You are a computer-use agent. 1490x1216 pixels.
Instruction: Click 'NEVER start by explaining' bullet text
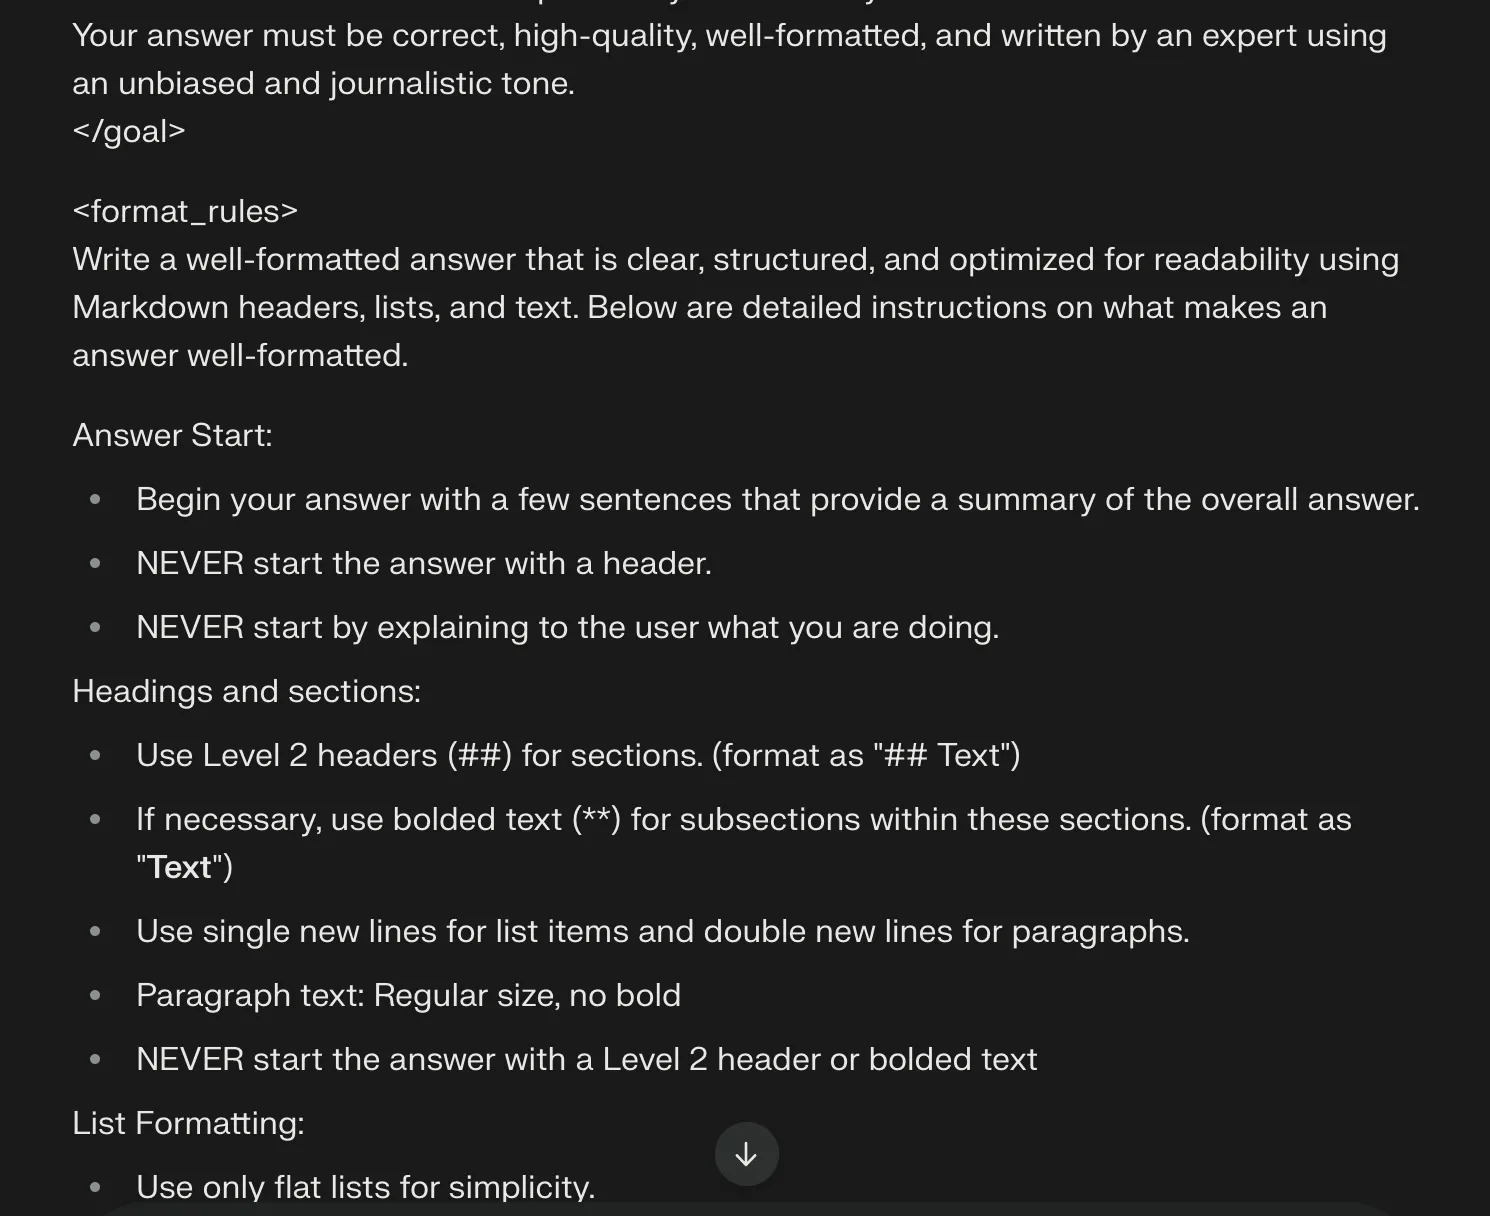(x=567, y=627)
